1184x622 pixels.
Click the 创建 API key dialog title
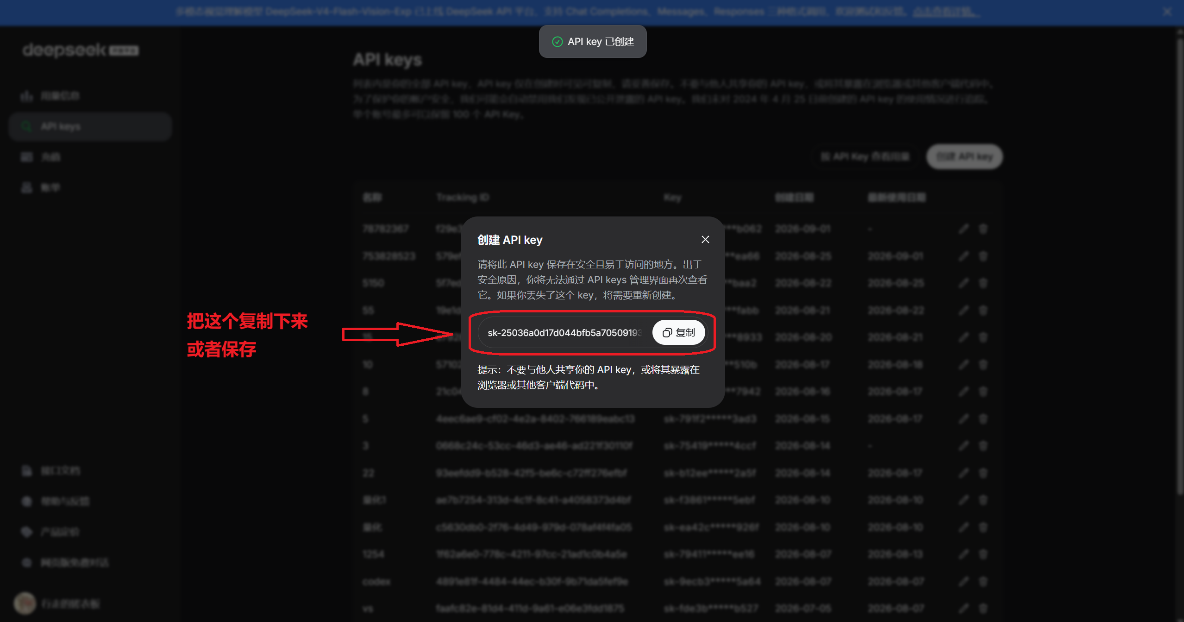click(510, 240)
